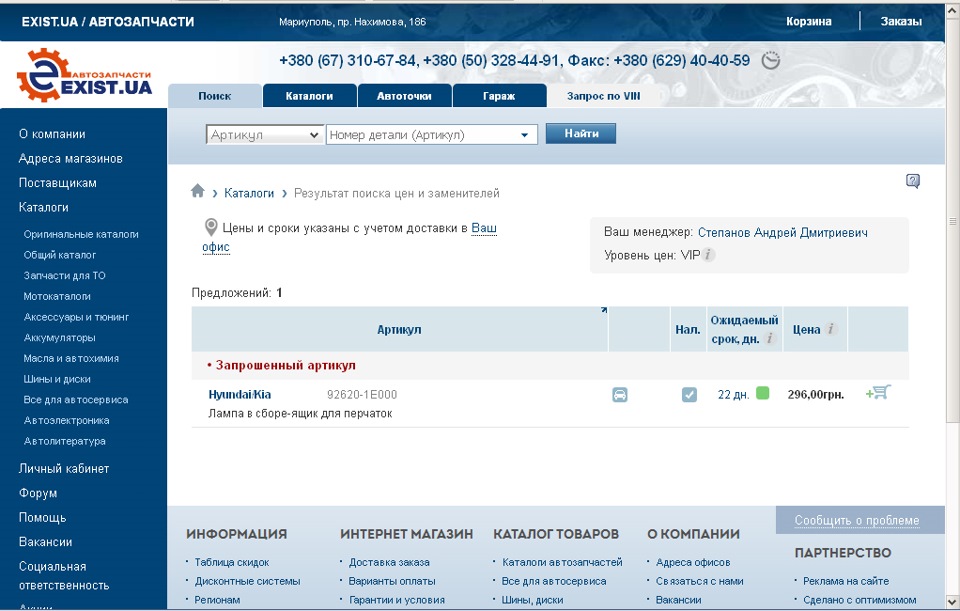Open Личный кабинет in sidebar
Image resolution: width=960 pixels, height=611 pixels.
point(64,469)
